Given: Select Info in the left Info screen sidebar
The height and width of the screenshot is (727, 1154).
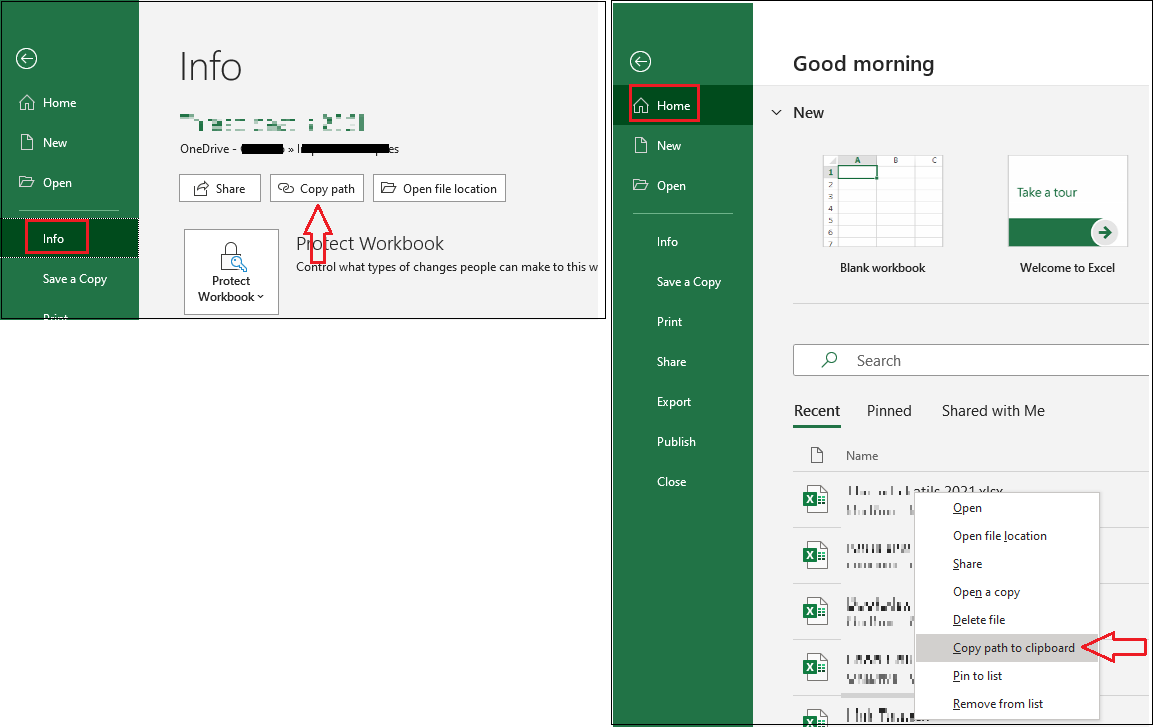Looking at the screenshot, I should pyautogui.click(x=69, y=238).
